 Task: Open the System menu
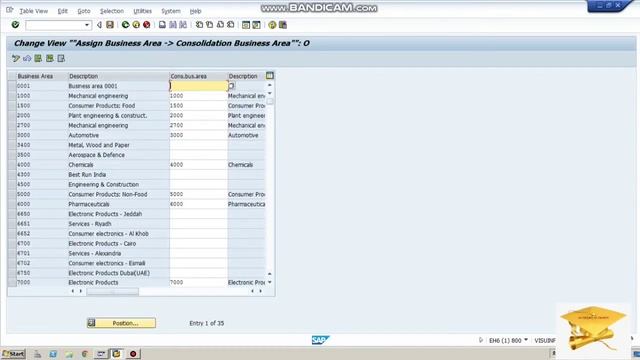coord(171,11)
